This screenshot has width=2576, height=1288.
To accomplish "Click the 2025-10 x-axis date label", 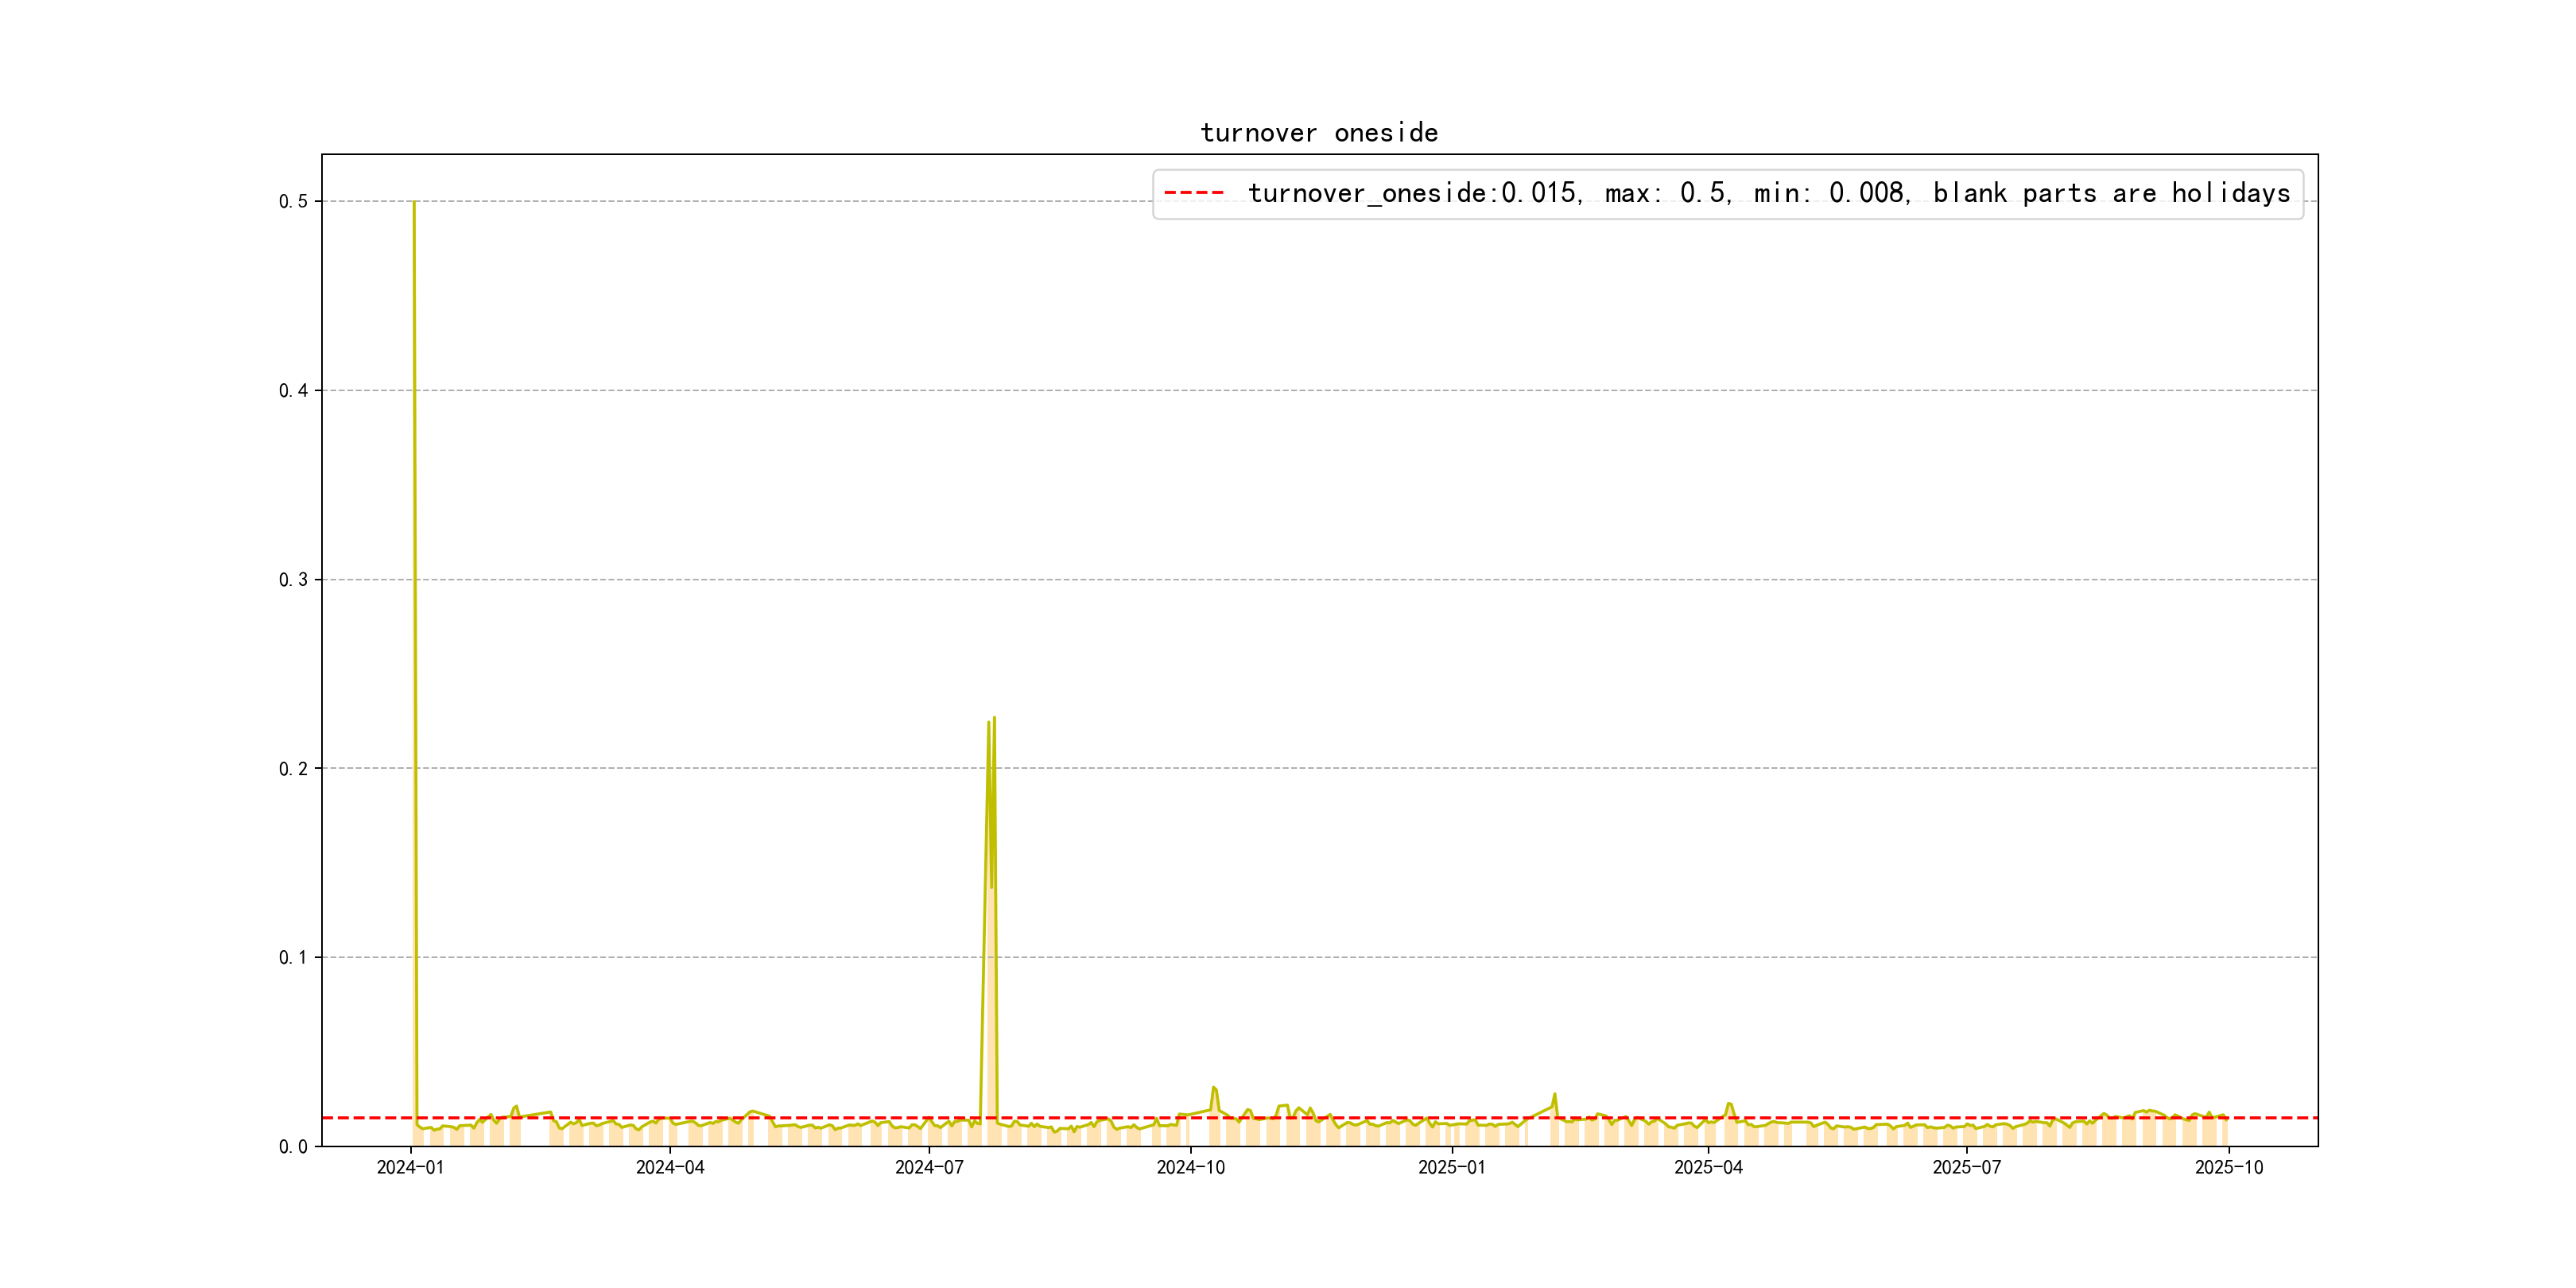I will (2228, 1167).
